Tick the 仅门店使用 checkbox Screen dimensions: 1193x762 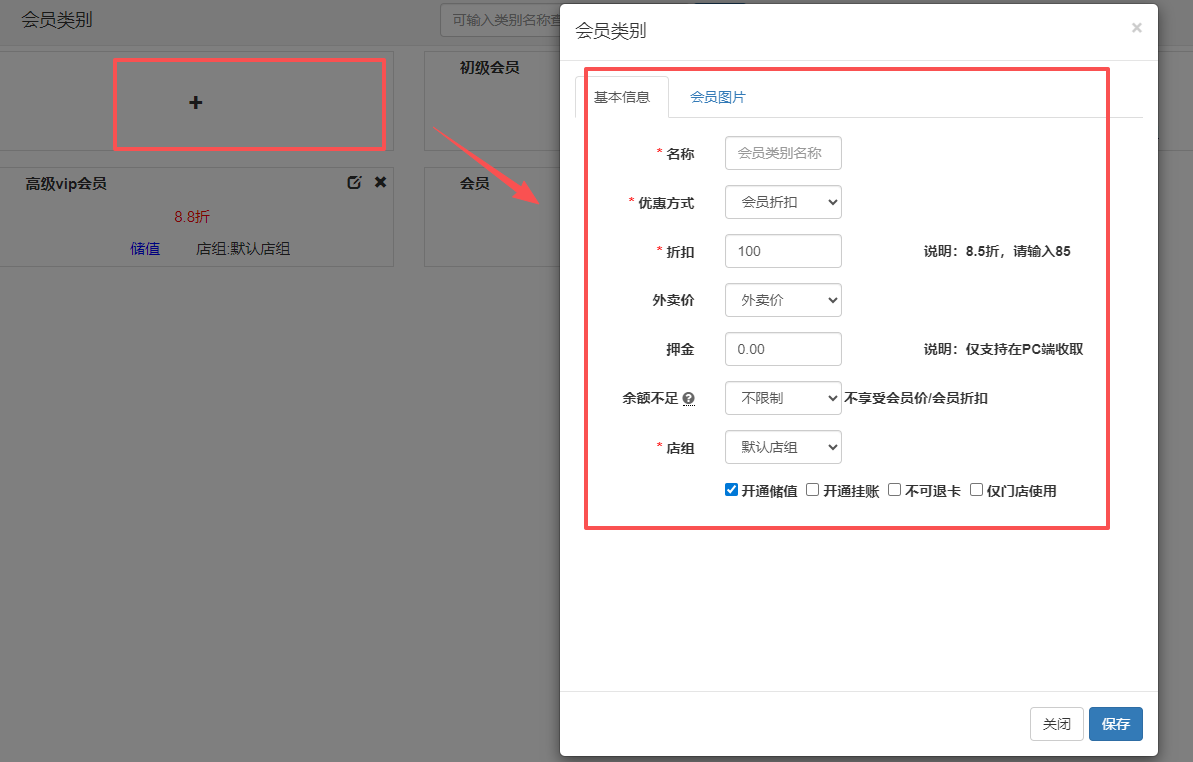click(x=977, y=490)
